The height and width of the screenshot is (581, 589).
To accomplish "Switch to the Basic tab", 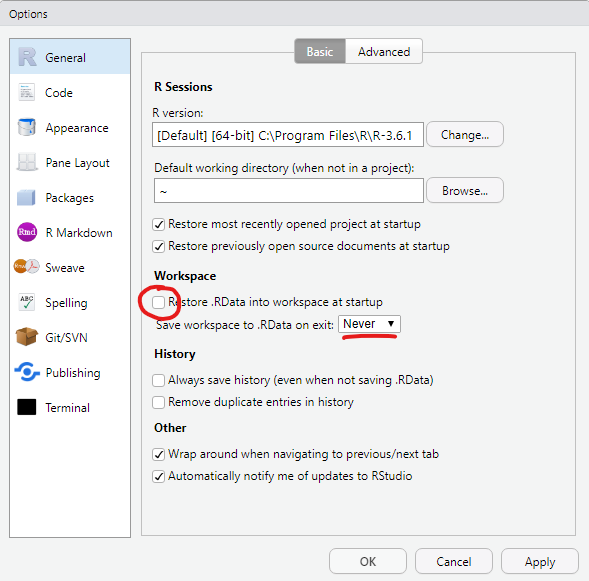I will click(320, 51).
